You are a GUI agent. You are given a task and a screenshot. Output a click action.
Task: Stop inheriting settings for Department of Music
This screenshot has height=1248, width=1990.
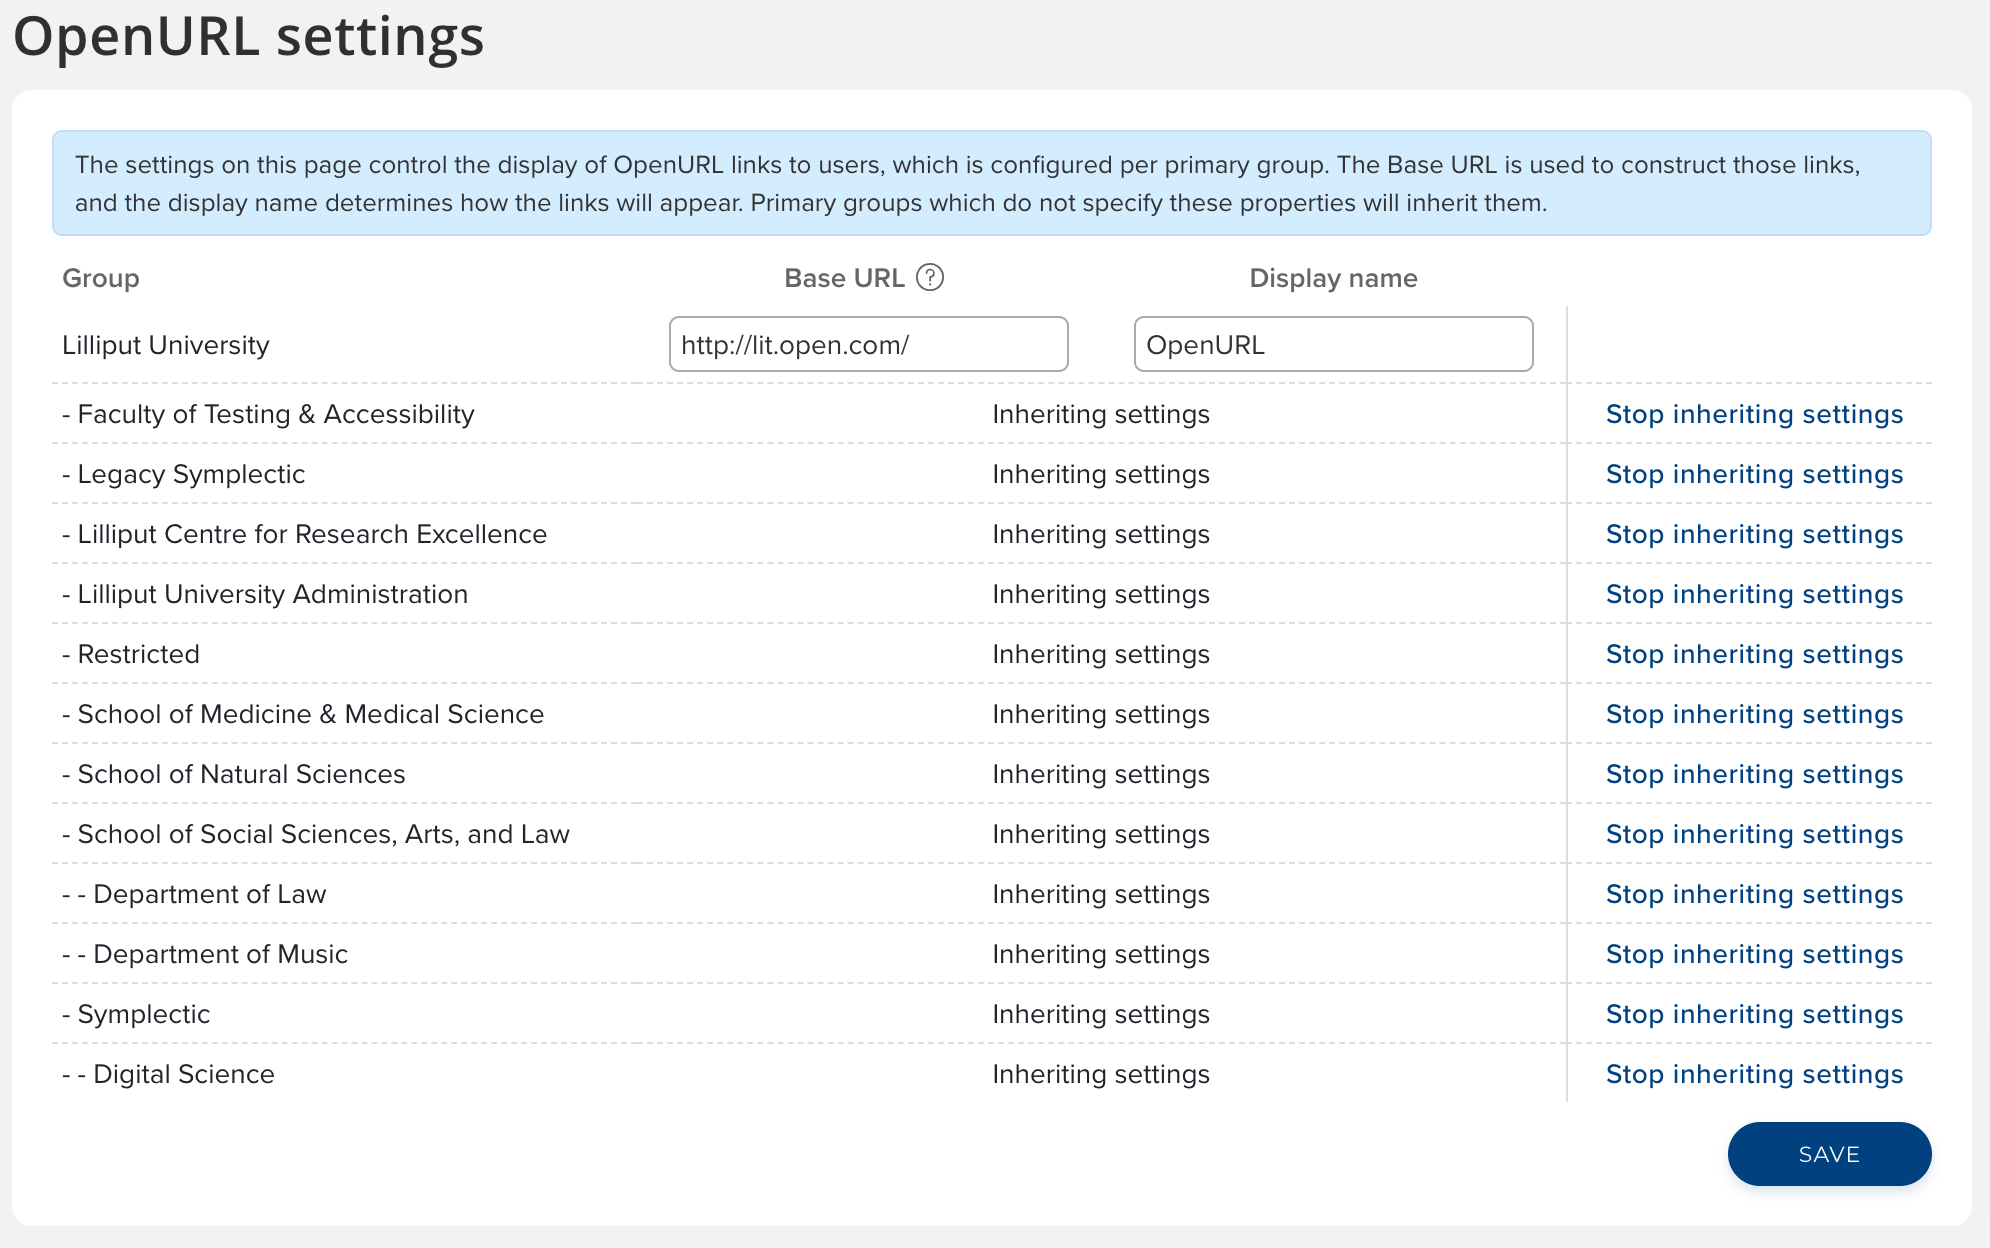[1754, 954]
